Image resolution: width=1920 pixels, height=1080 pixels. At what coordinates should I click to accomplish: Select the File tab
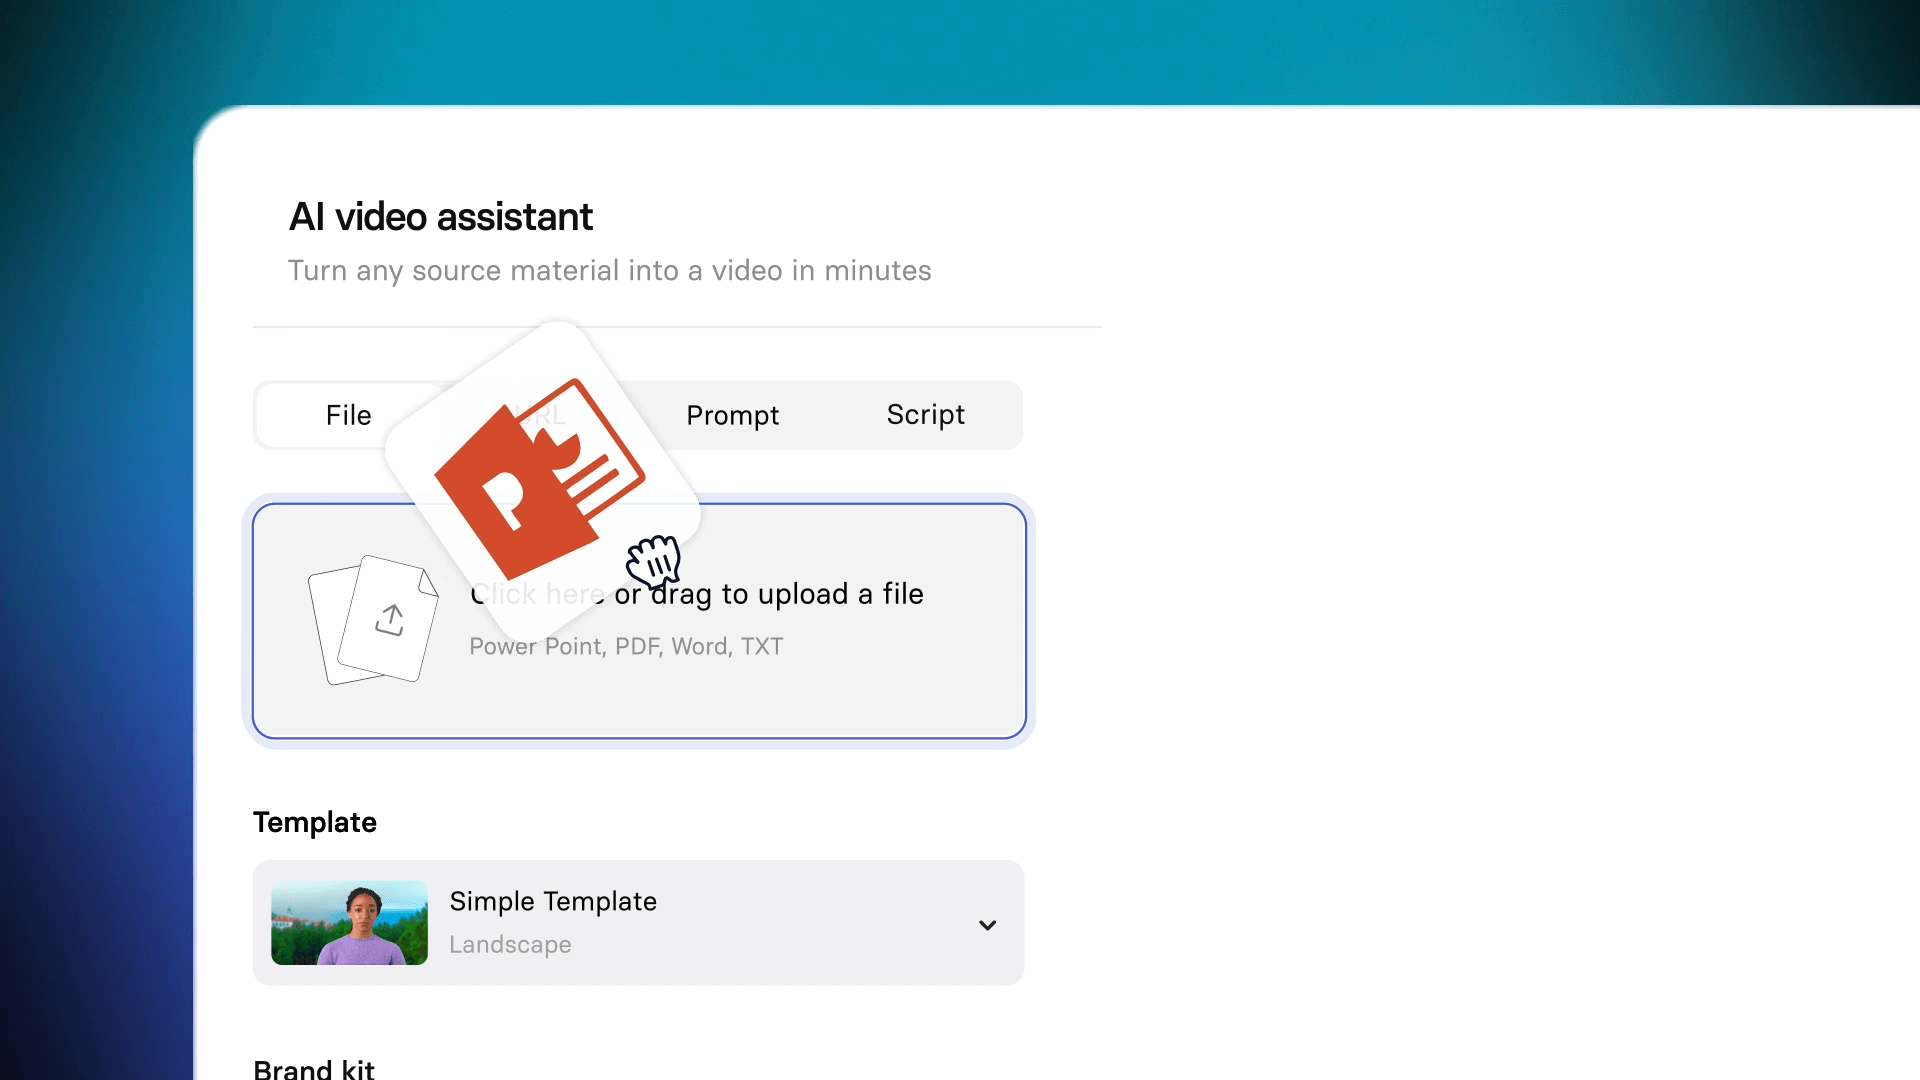click(348, 415)
